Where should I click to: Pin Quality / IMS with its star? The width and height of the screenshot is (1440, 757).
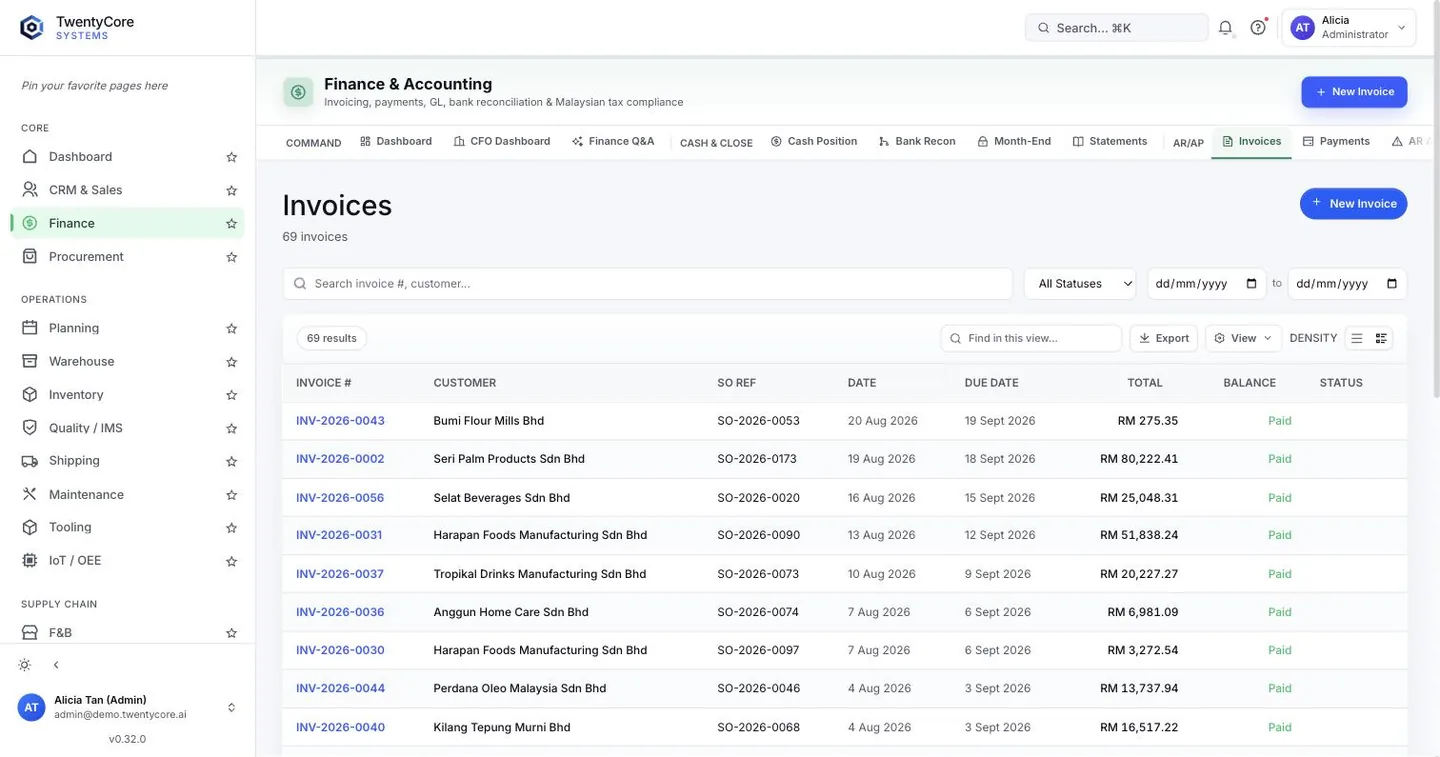tap(231, 428)
